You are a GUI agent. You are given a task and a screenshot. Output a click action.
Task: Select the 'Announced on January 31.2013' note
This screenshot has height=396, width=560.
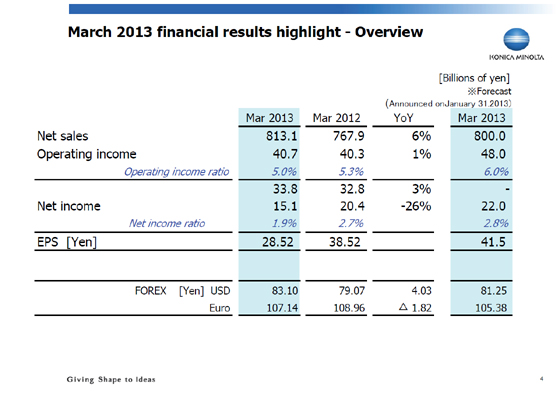click(448, 104)
